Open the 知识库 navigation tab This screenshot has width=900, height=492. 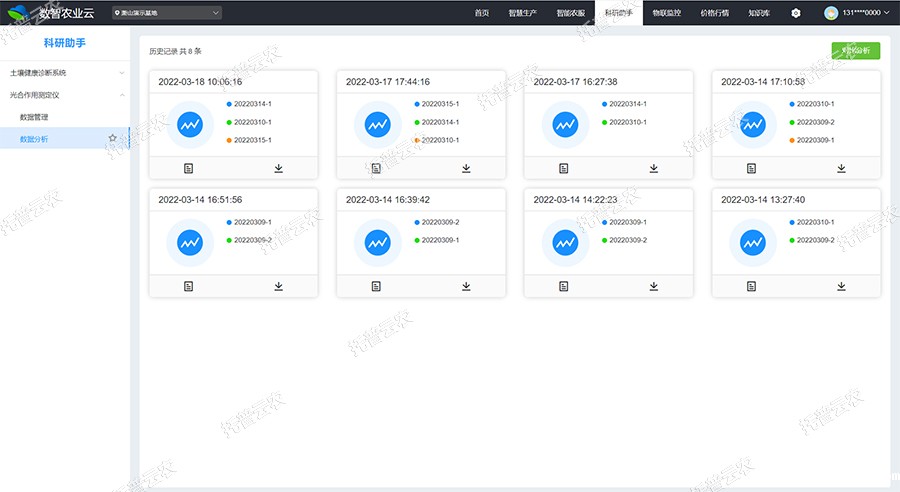click(758, 13)
